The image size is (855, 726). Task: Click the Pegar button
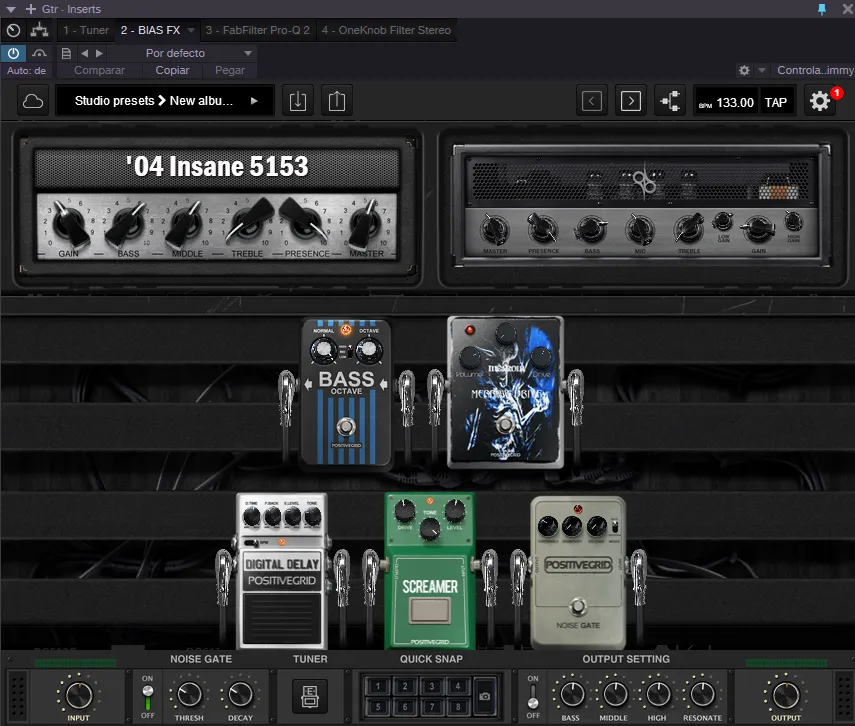230,70
